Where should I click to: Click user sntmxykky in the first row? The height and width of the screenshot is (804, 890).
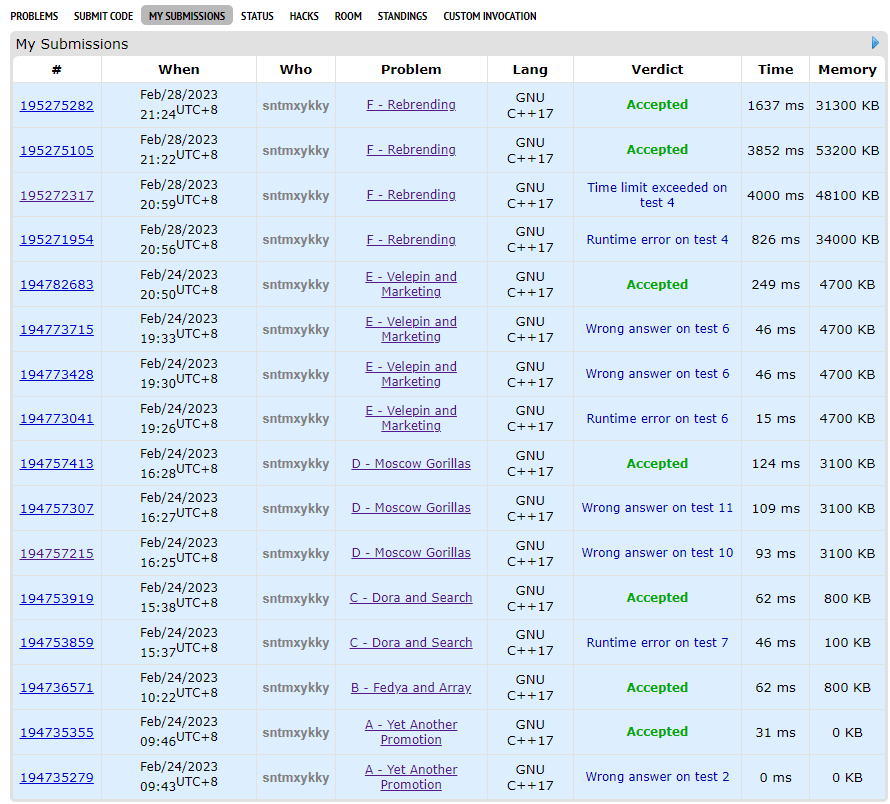click(x=295, y=106)
